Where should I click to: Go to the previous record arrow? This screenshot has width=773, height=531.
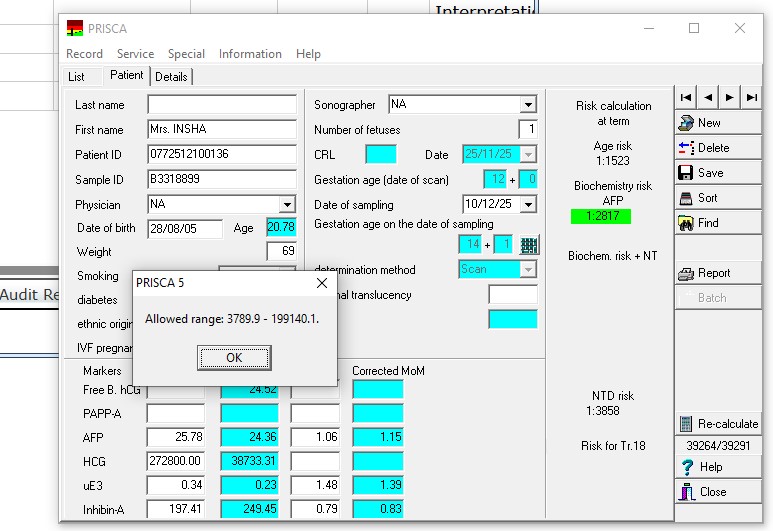tap(708, 97)
